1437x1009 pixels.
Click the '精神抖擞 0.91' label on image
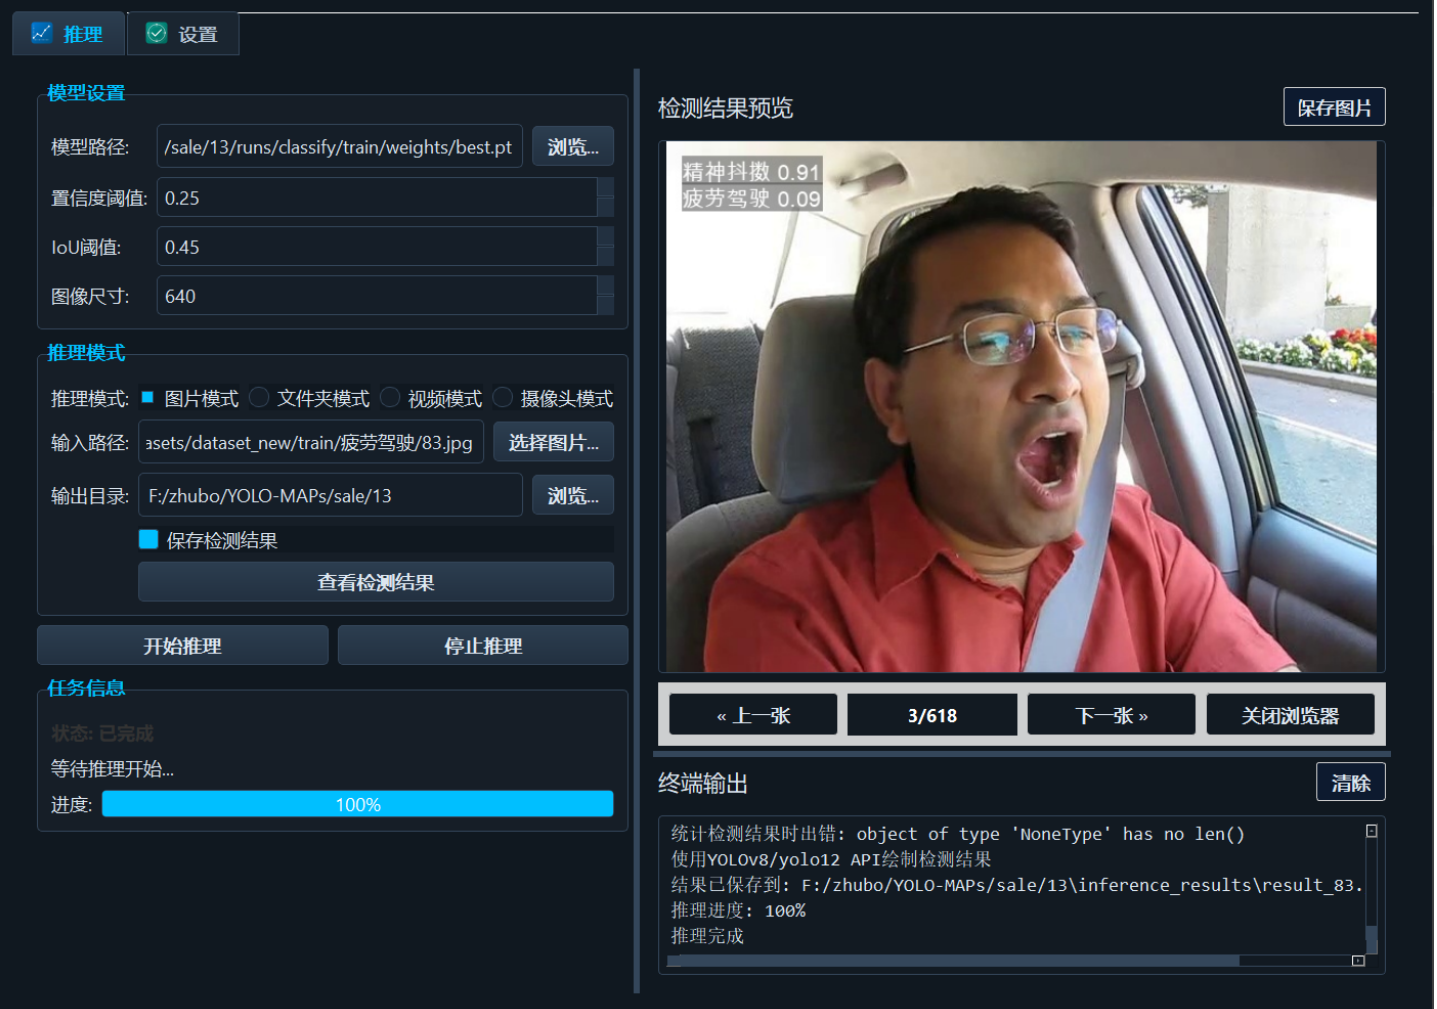[x=751, y=172]
